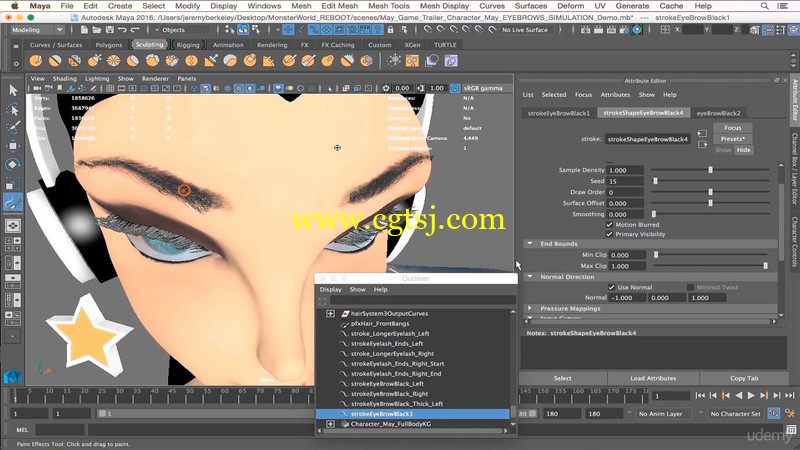Image resolution: width=800 pixels, height=450 pixels.
Task: Toggle the Use Normal checkbox
Action: pos(611,287)
